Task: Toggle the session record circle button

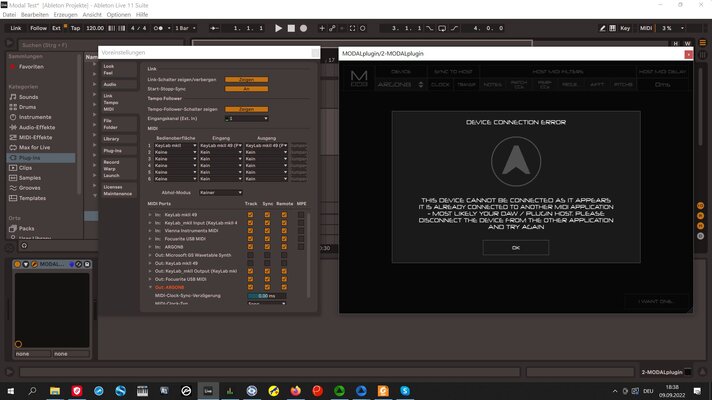Action: (x=362, y=28)
